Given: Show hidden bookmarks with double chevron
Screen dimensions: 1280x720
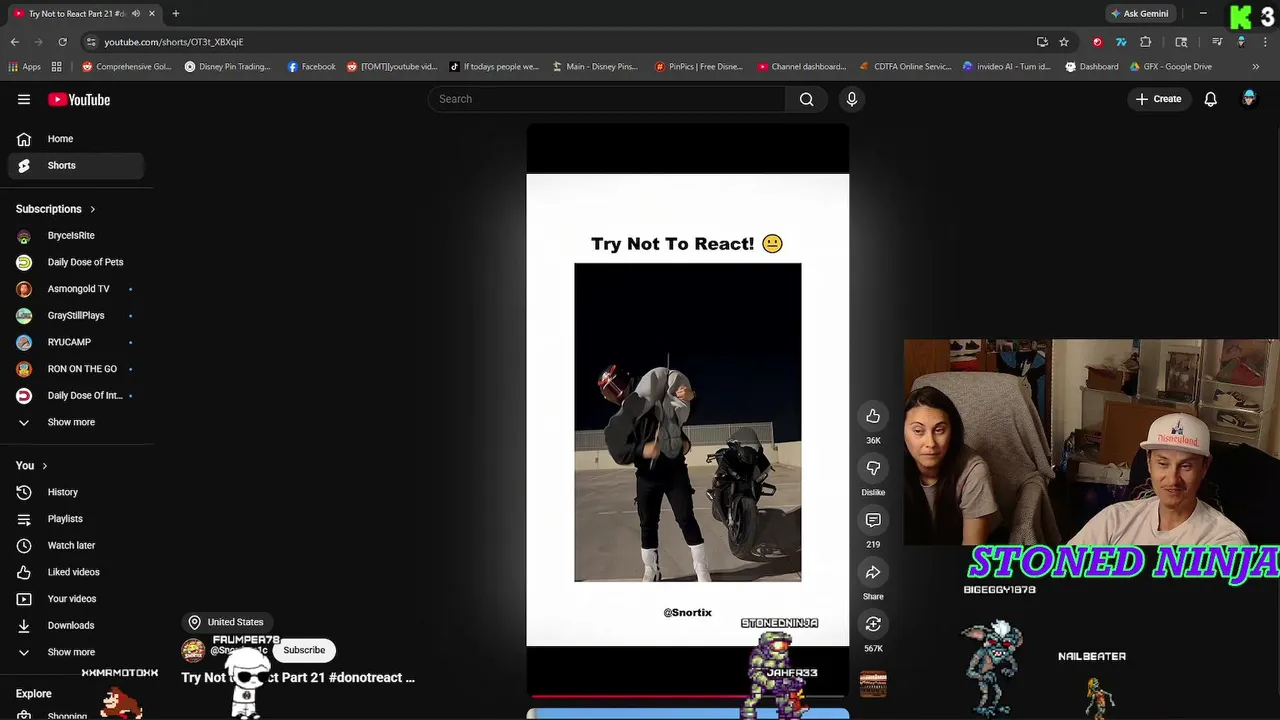Looking at the screenshot, I should point(1256,67).
